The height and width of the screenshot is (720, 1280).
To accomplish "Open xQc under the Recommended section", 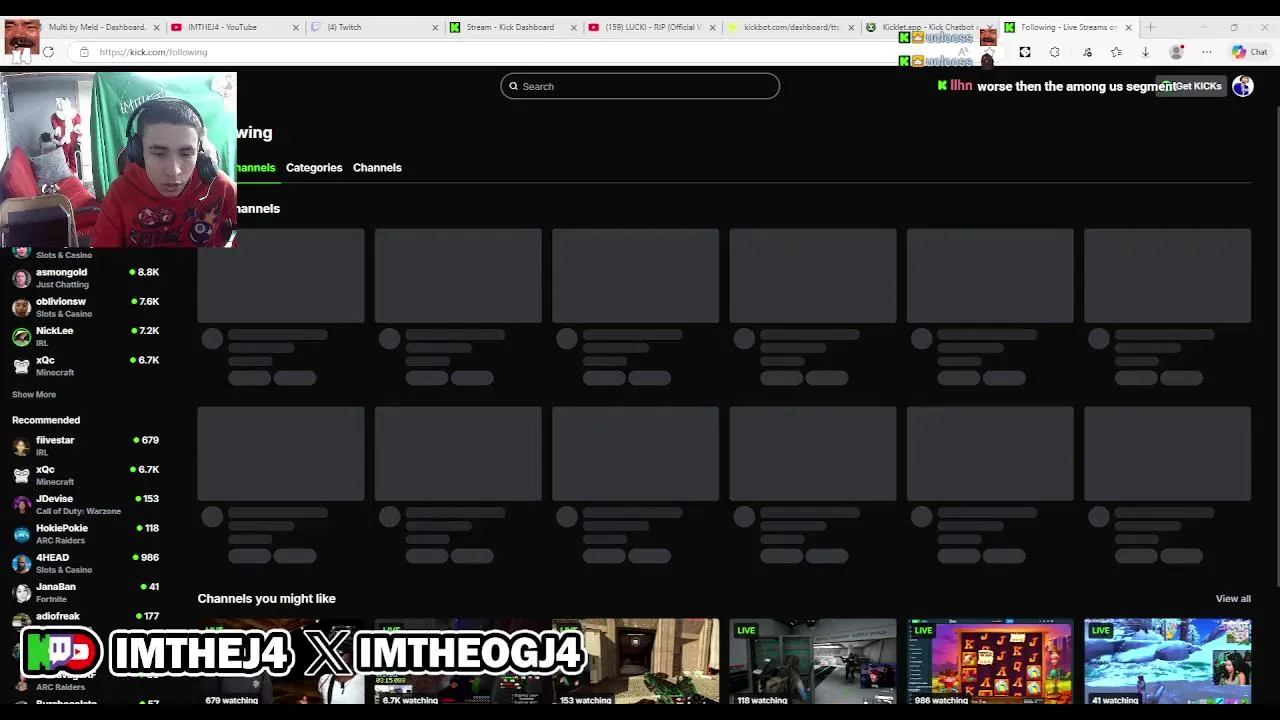I will tap(85, 475).
